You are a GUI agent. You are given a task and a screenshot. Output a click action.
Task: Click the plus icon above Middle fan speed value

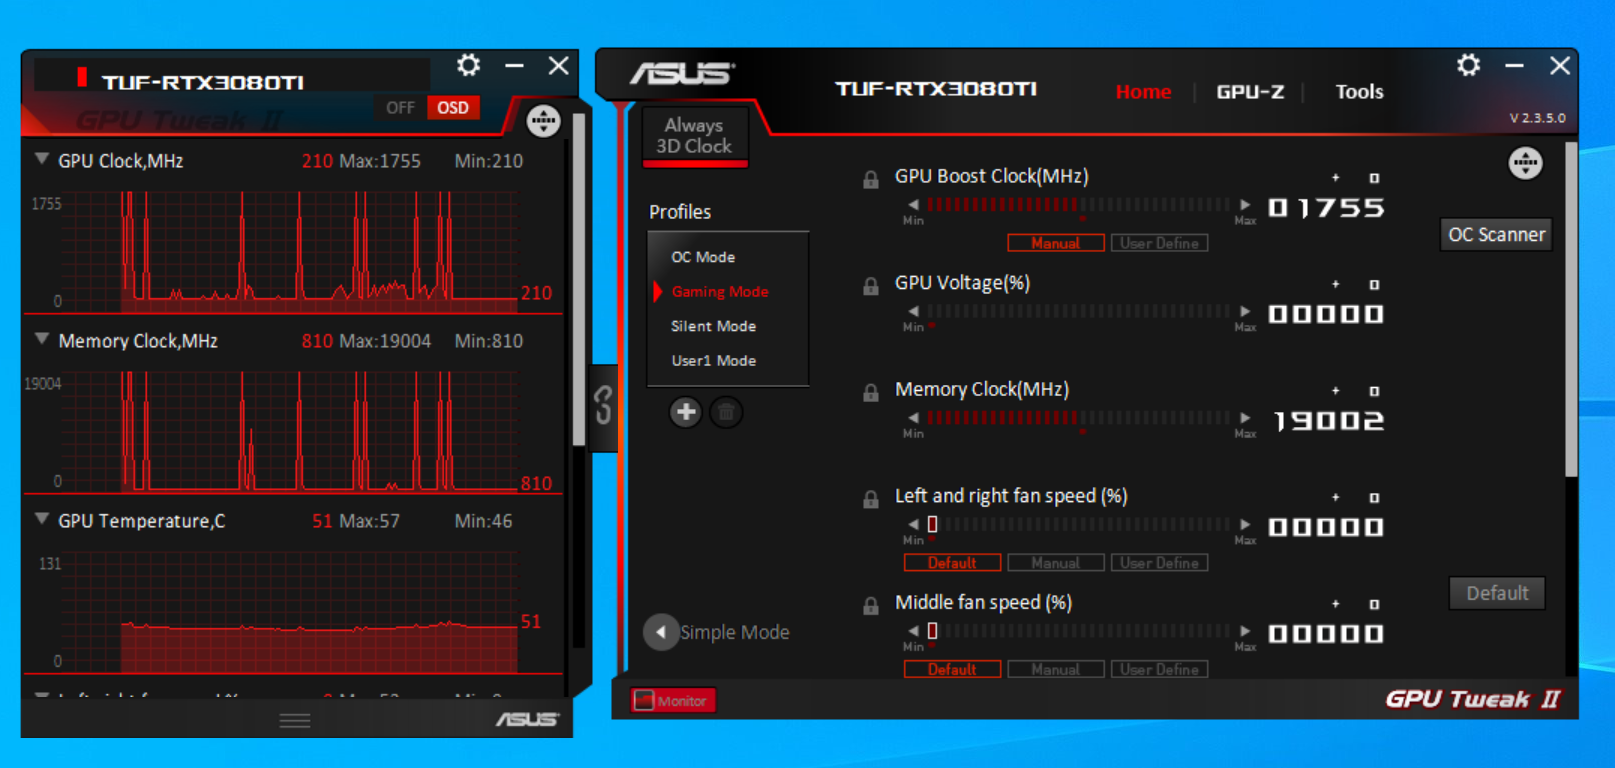tap(1335, 604)
